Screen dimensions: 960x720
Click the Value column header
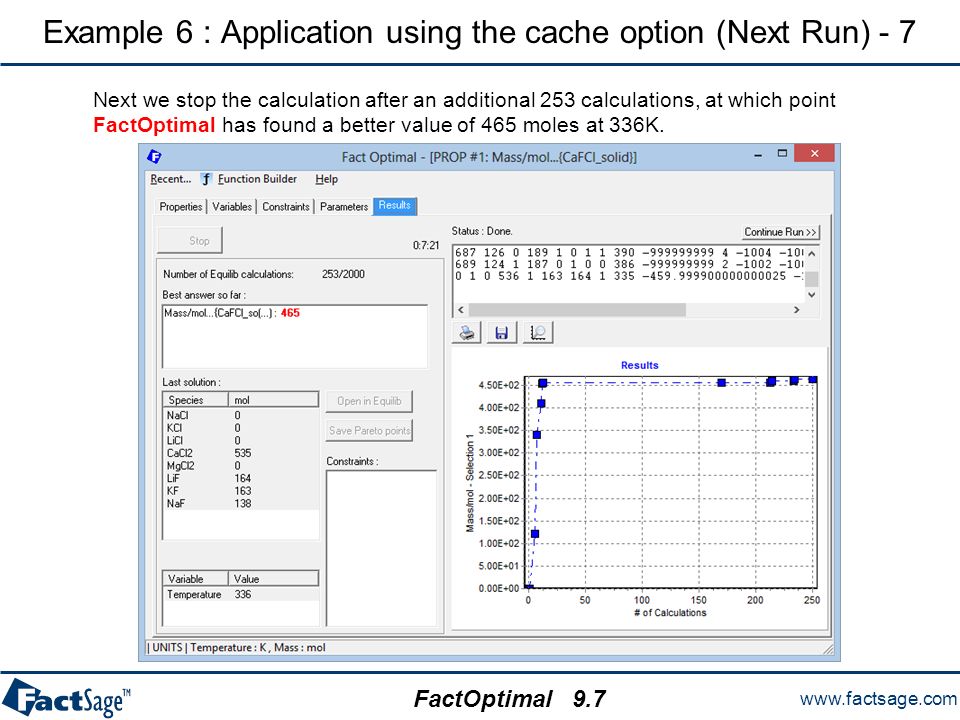click(274, 579)
